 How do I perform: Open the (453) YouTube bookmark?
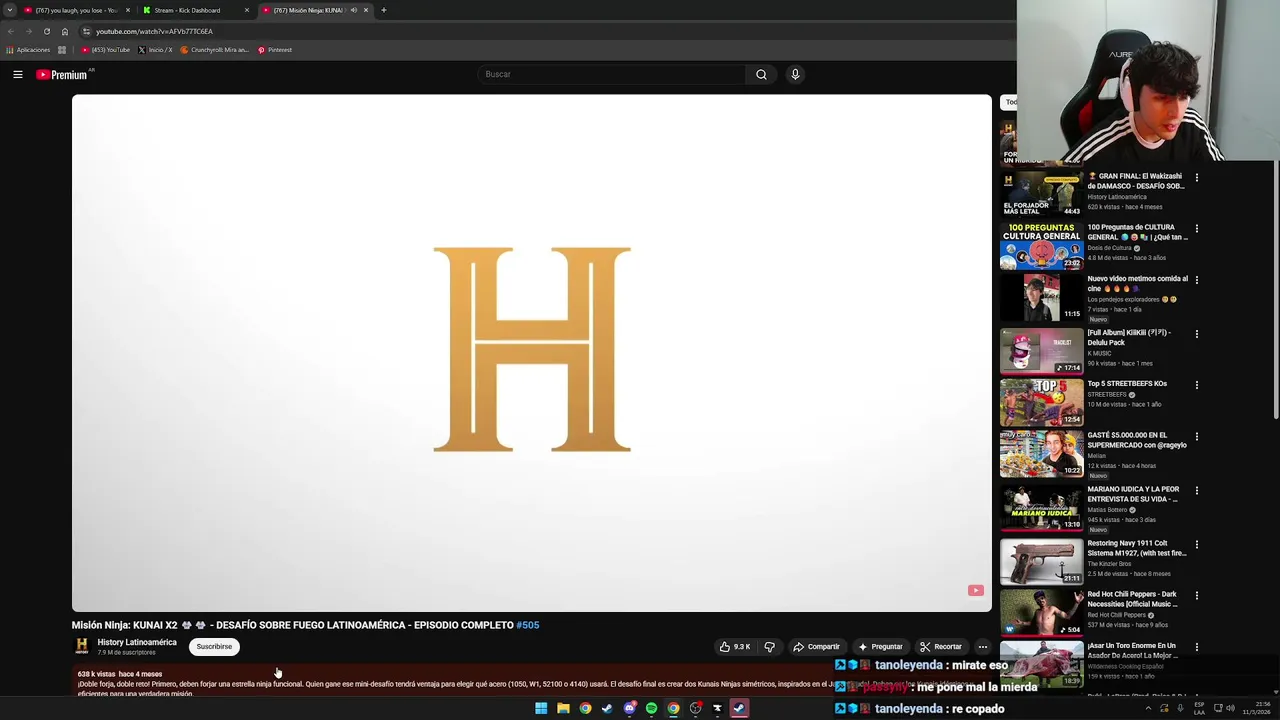pyautogui.click(x=106, y=50)
